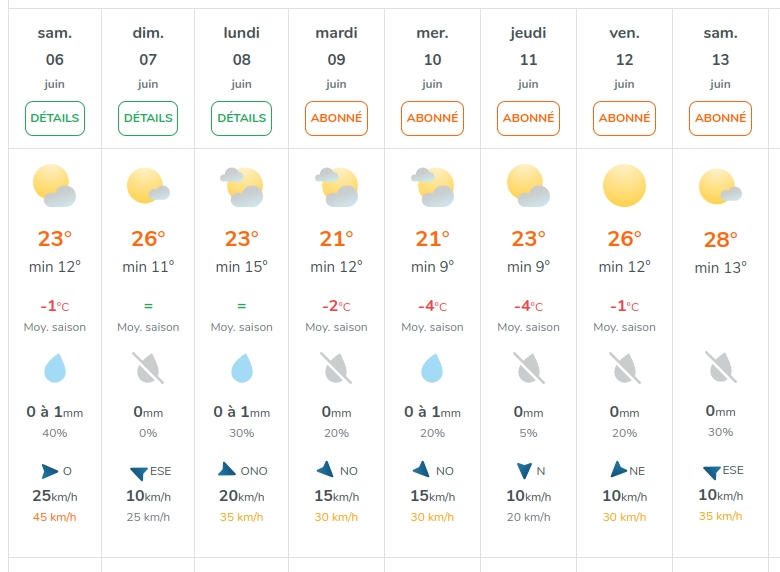Viewport: 780px width, 572px height.
Task: Click the crossed-out raindrop icon for dimanche 07
Action: pos(148,368)
